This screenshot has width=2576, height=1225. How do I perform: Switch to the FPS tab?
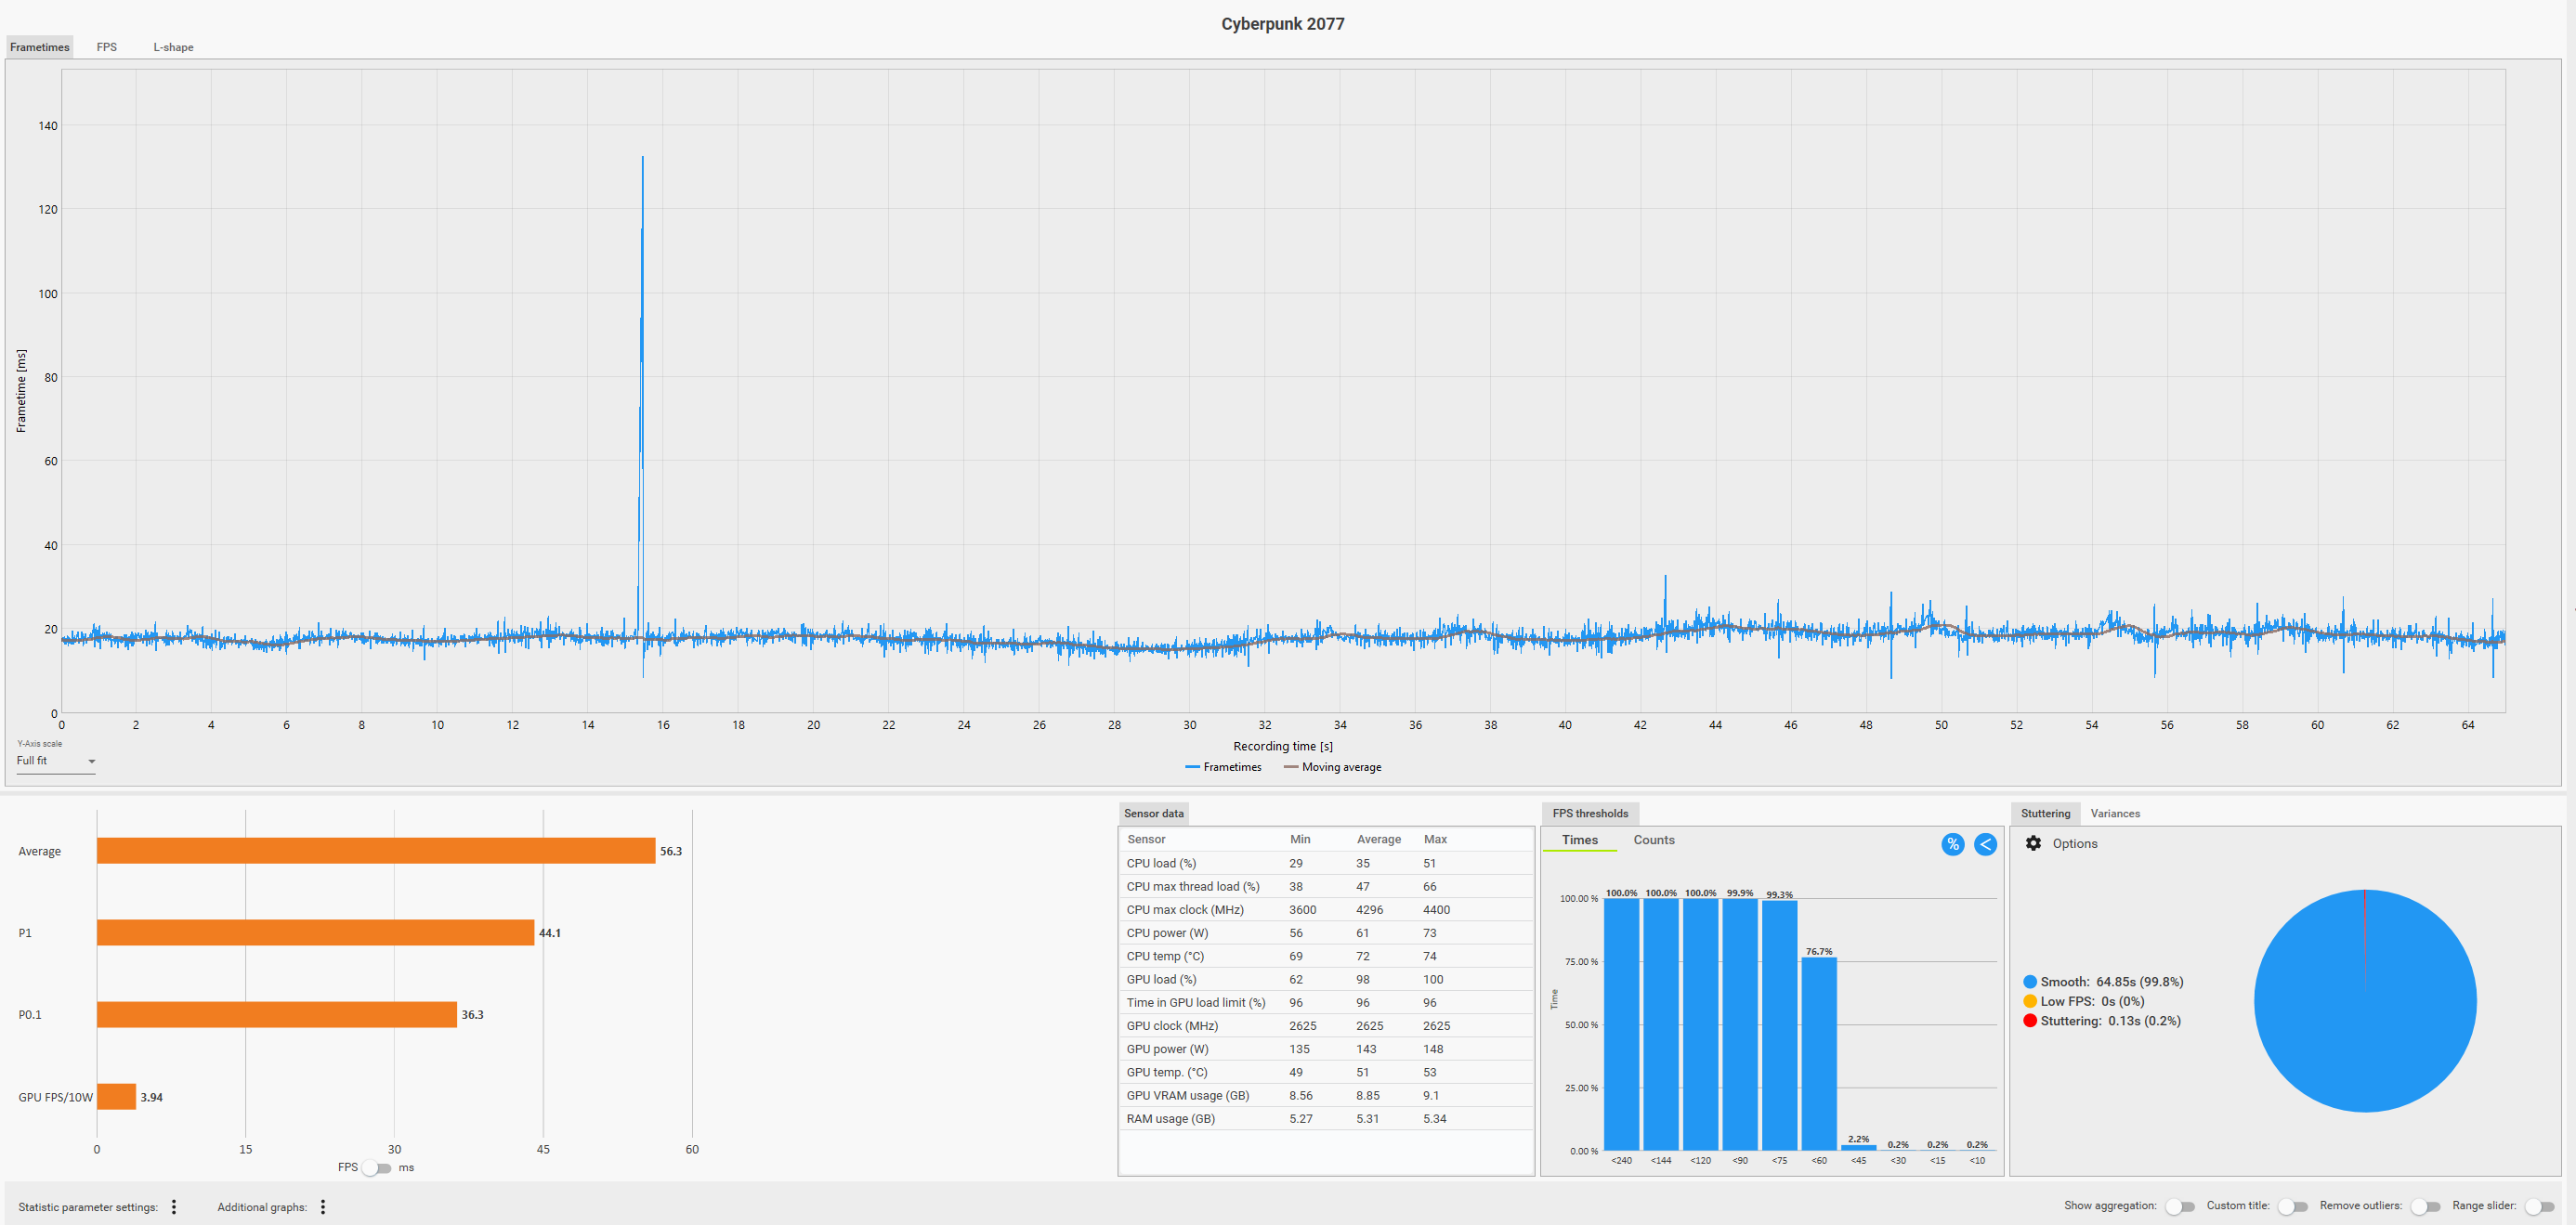point(107,47)
